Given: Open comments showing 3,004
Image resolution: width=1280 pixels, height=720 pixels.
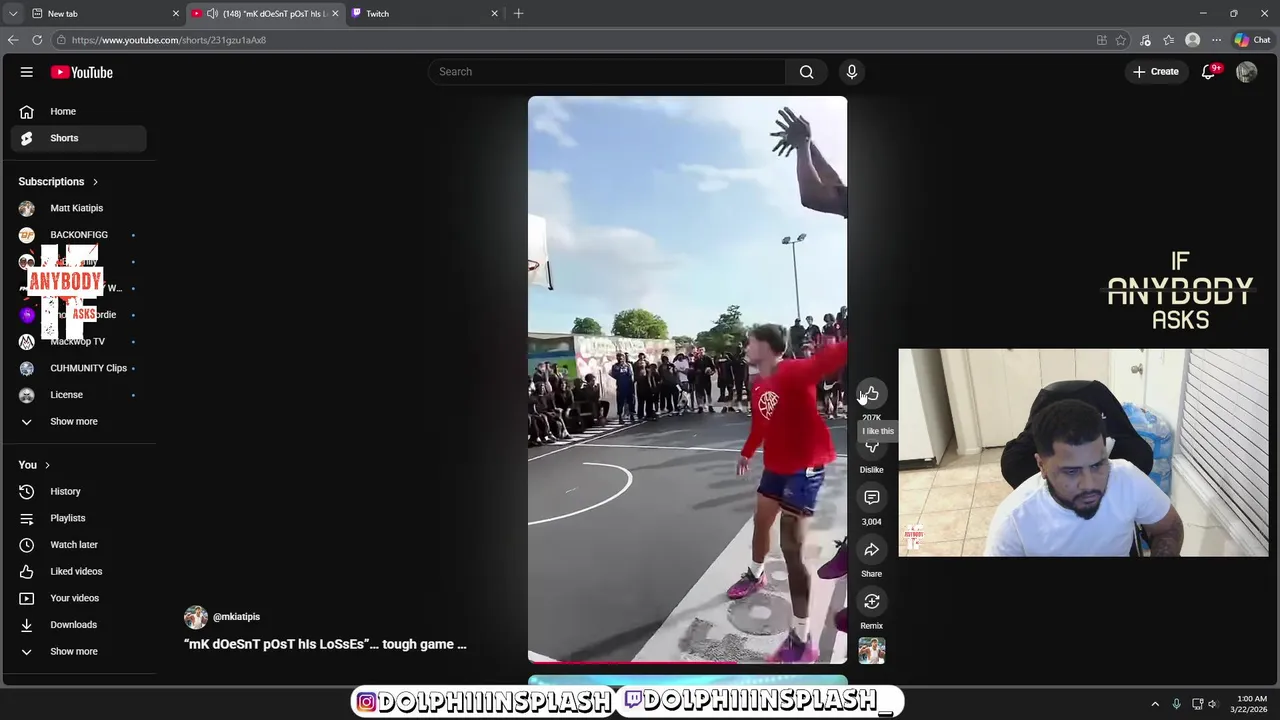Looking at the screenshot, I should (871, 498).
